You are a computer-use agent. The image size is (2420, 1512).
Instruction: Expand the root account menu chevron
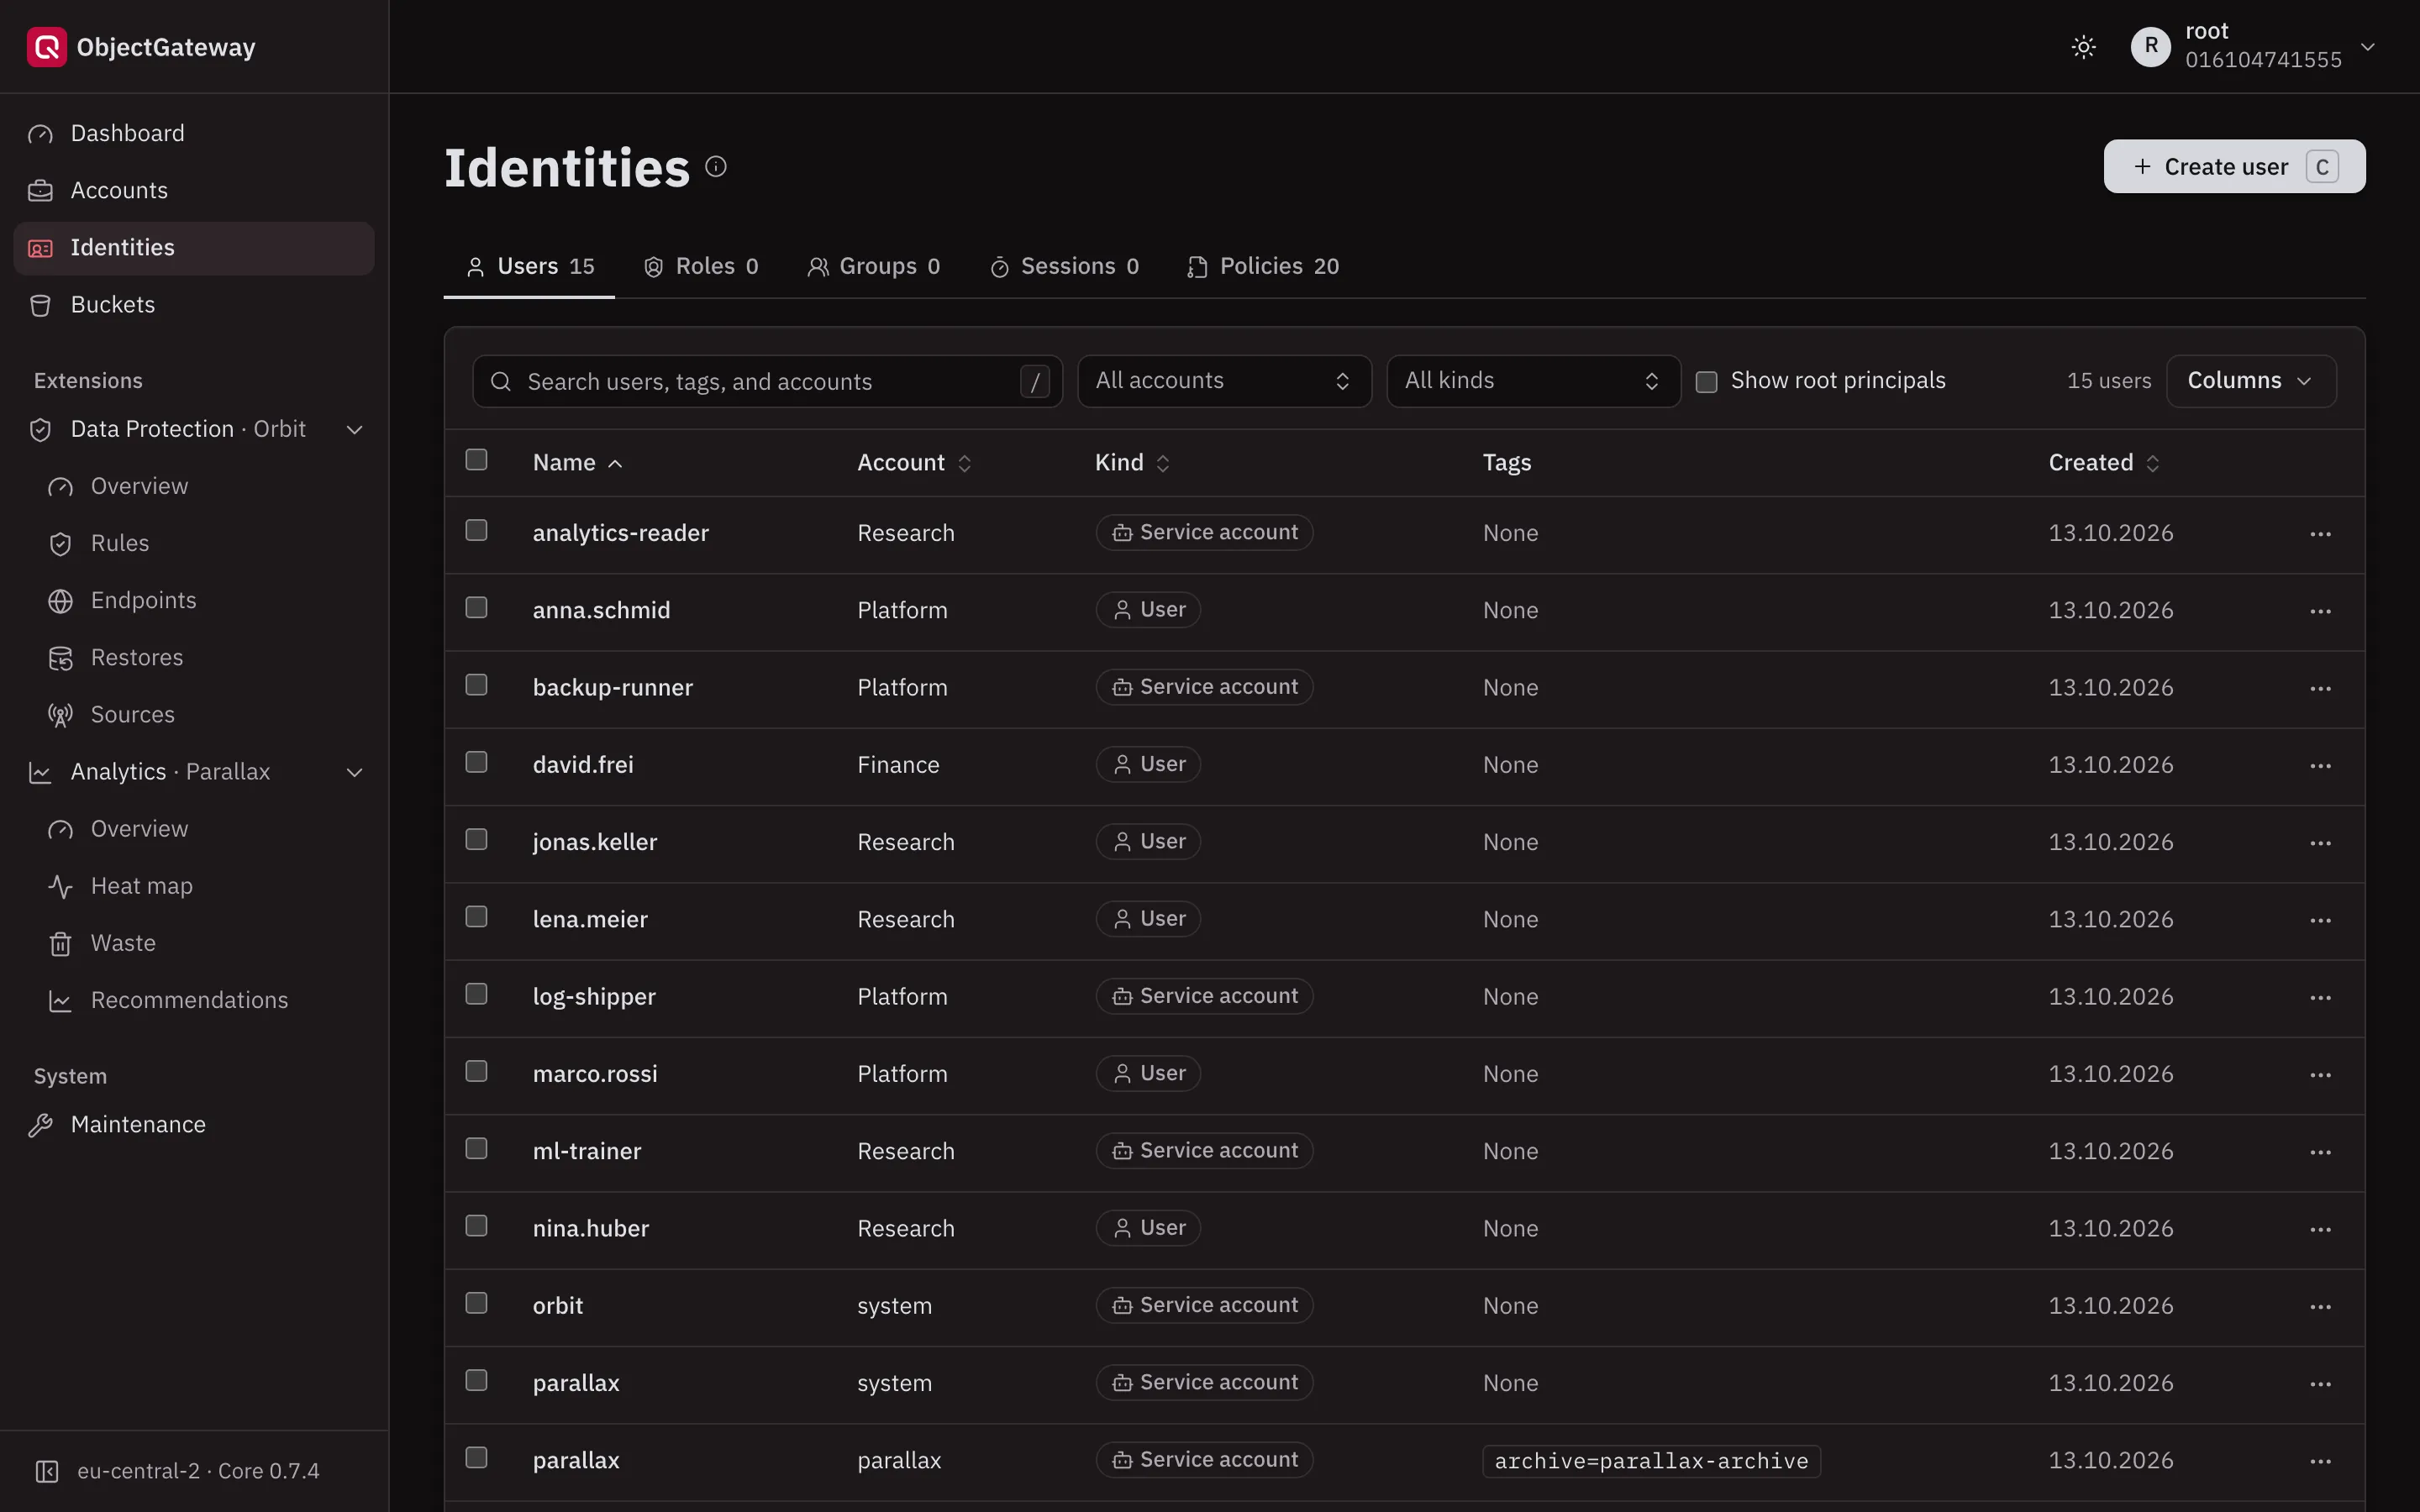(2367, 47)
